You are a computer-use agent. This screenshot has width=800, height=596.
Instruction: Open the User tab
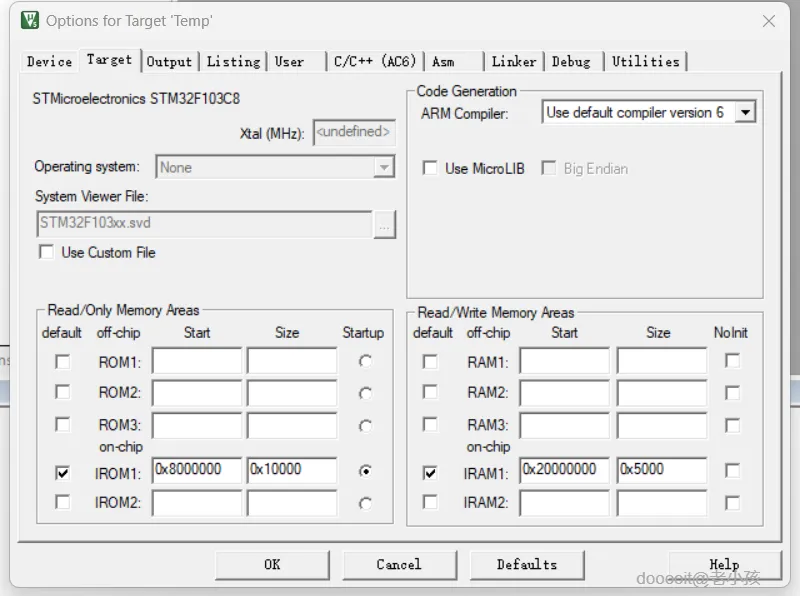click(x=296, y=62)
